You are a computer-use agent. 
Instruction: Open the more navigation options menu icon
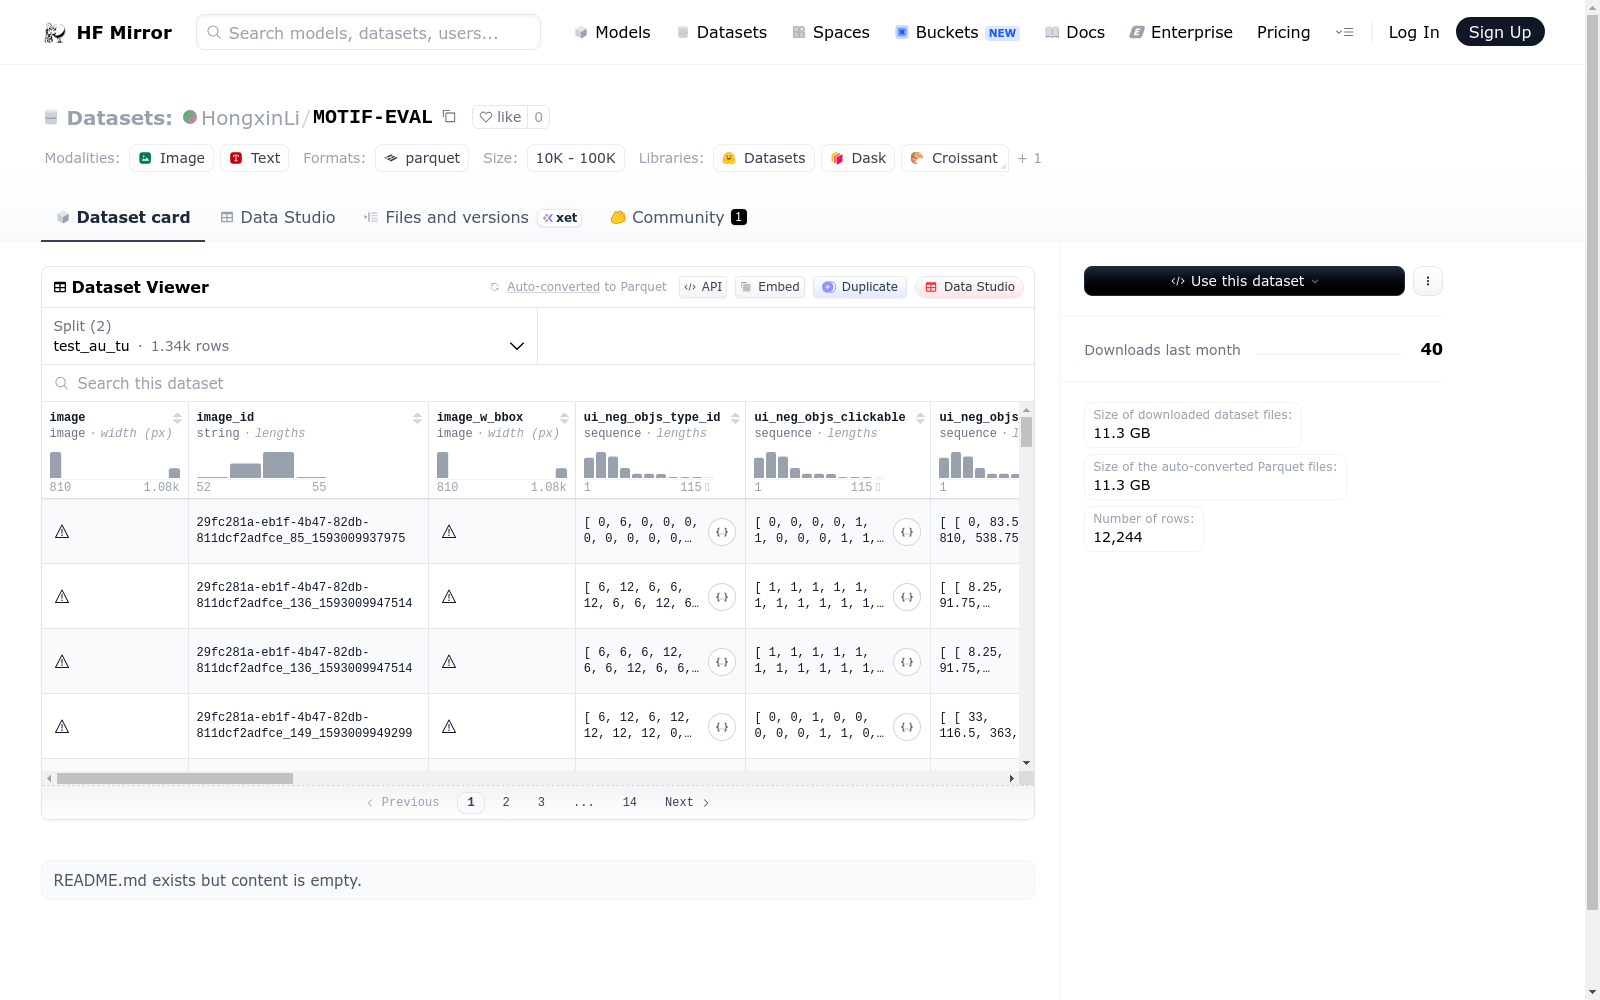tap(1344, 32)
